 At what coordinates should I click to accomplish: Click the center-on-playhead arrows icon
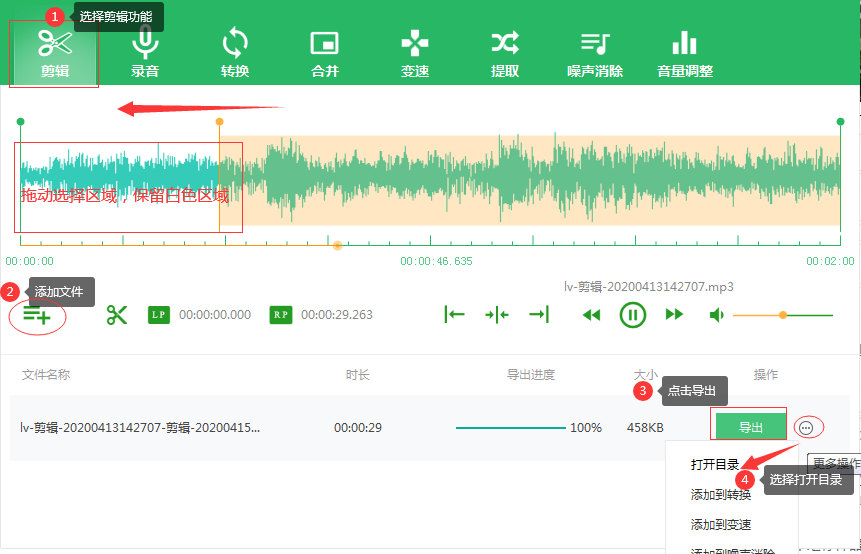(x=496, y=315)
